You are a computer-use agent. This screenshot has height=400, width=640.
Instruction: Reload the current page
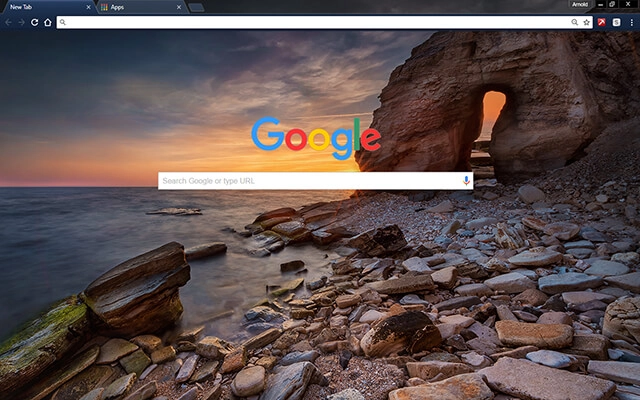[x=35, y=22]
